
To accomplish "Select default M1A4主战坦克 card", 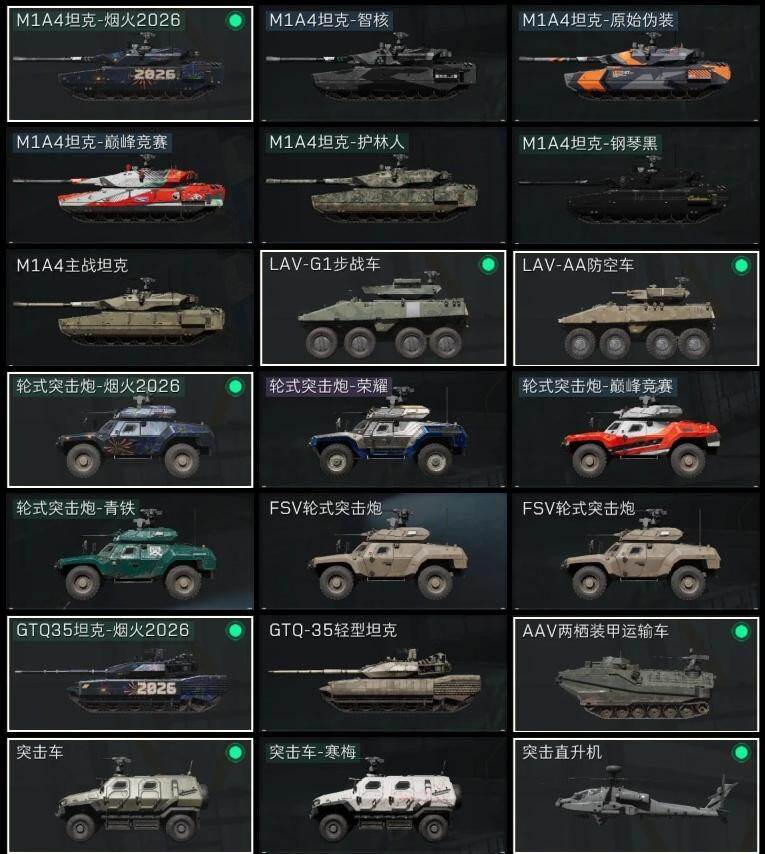I will (x=130, y=308).
